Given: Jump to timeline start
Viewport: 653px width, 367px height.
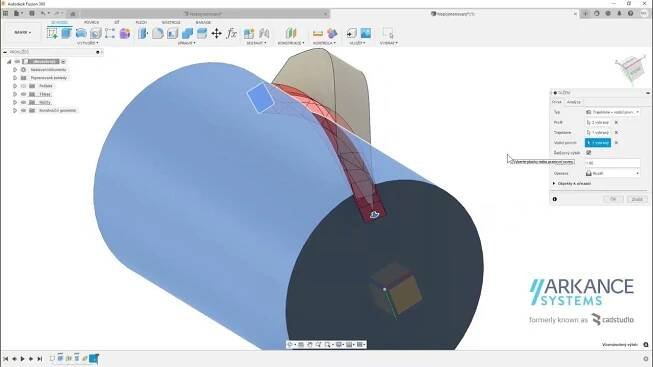Looking at the screenshot, I should [5, 359].
